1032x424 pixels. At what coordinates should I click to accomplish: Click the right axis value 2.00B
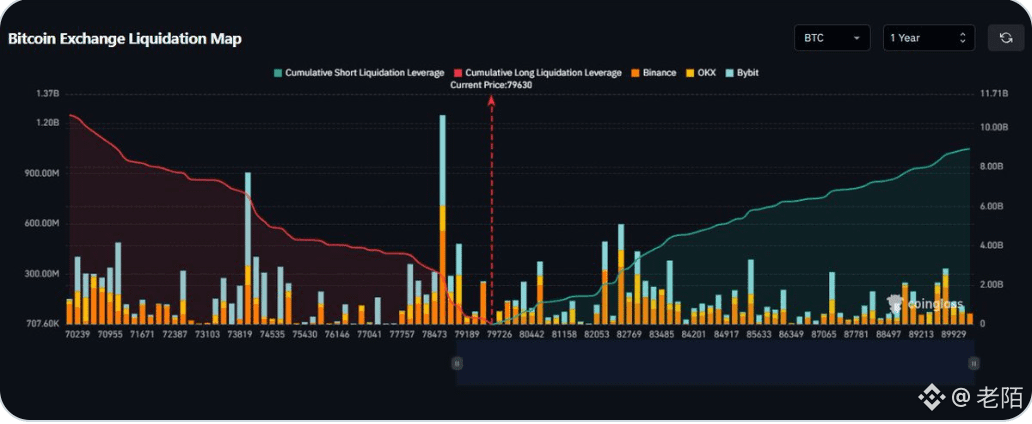tap(992, 284)
